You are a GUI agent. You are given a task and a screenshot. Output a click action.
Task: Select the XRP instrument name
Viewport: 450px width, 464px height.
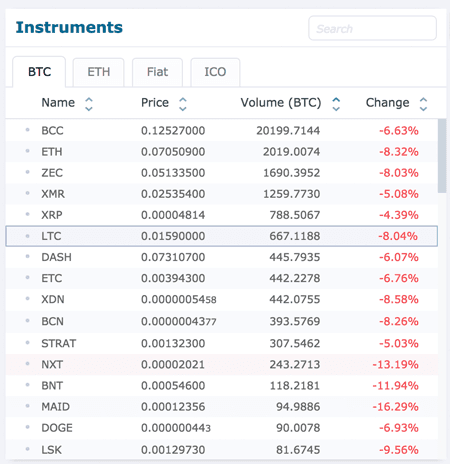click(x=52, y=215)
